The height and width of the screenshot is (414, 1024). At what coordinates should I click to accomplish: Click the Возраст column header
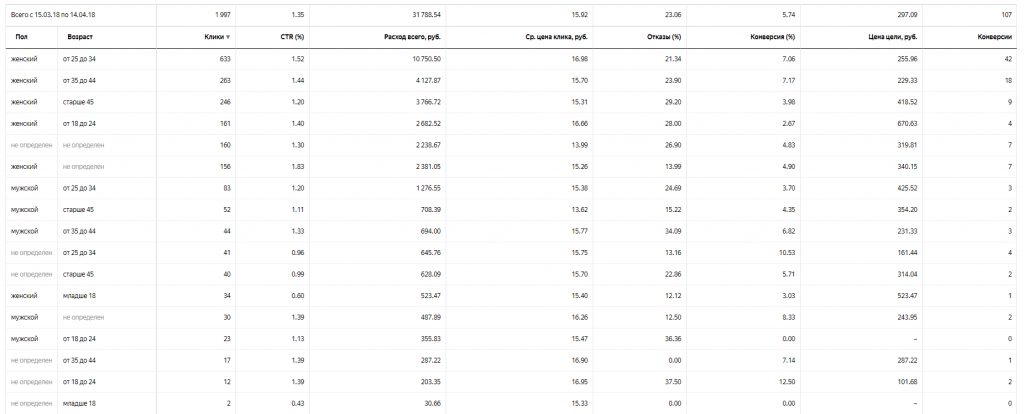[81, 37]
